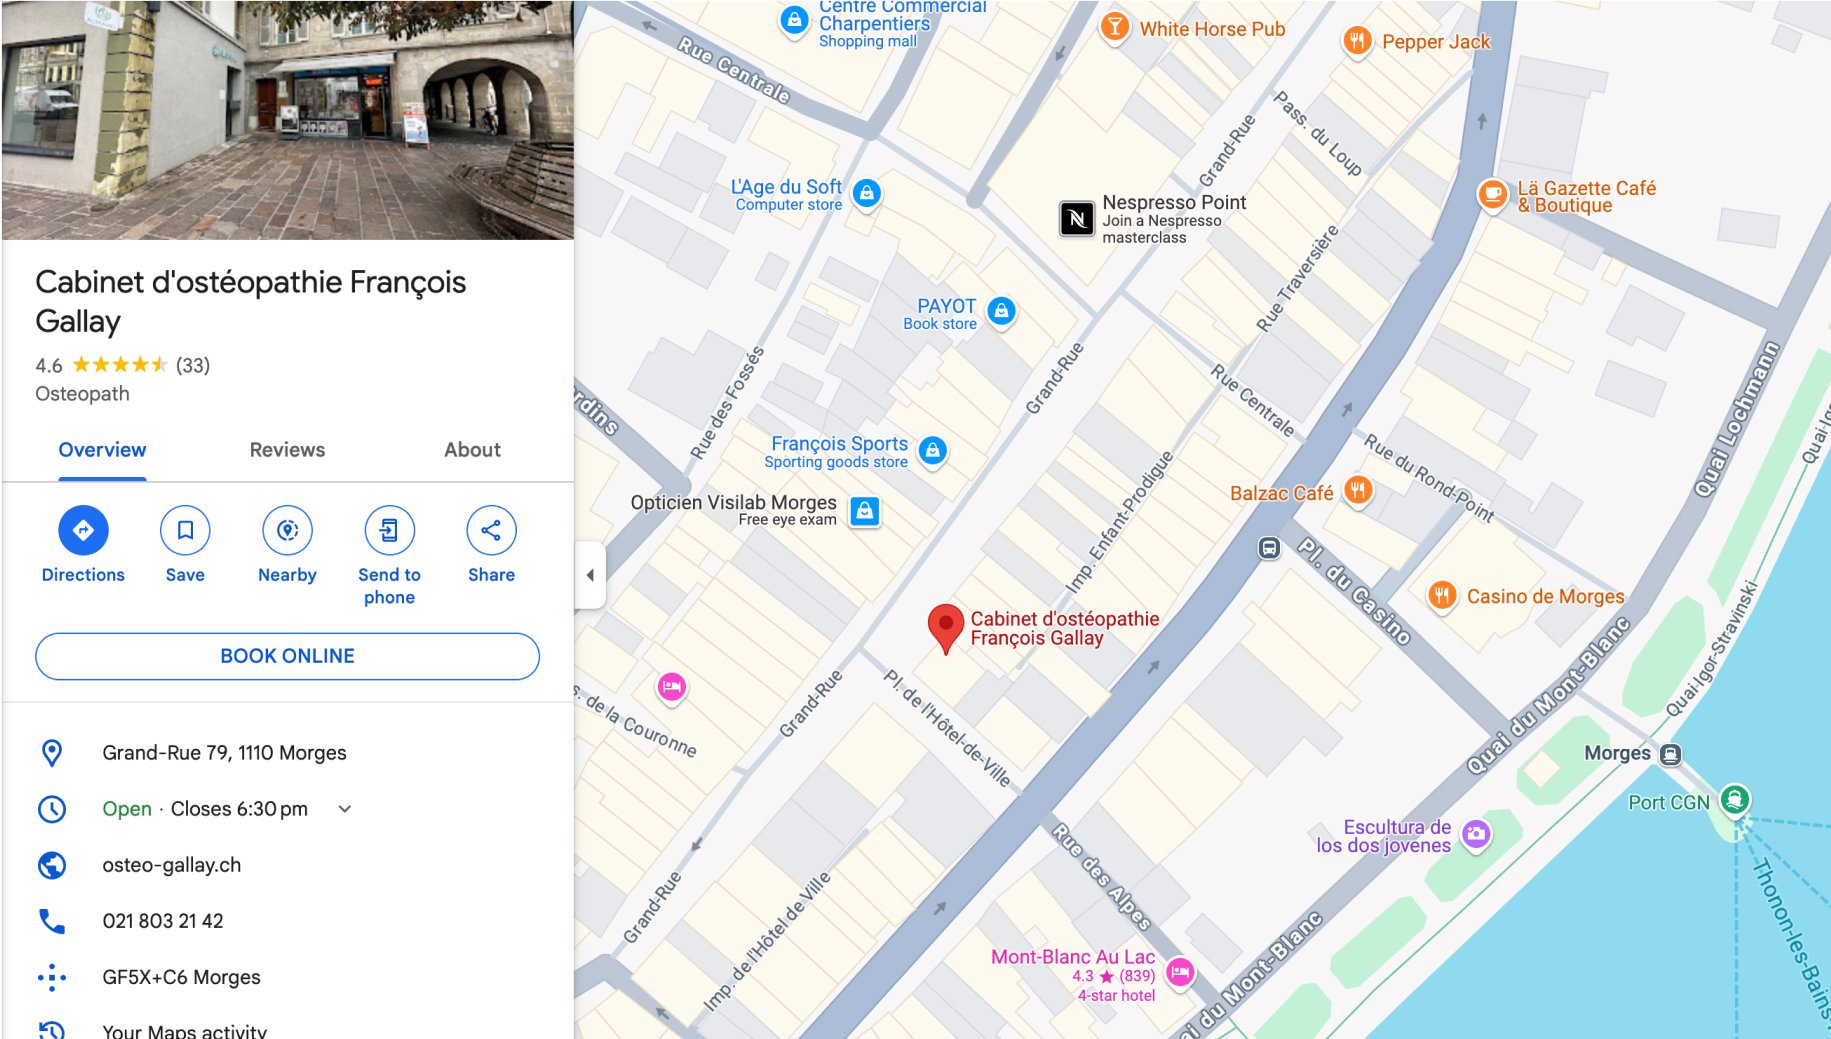Open Port CGN marker icon

(x=1735, y=800)
